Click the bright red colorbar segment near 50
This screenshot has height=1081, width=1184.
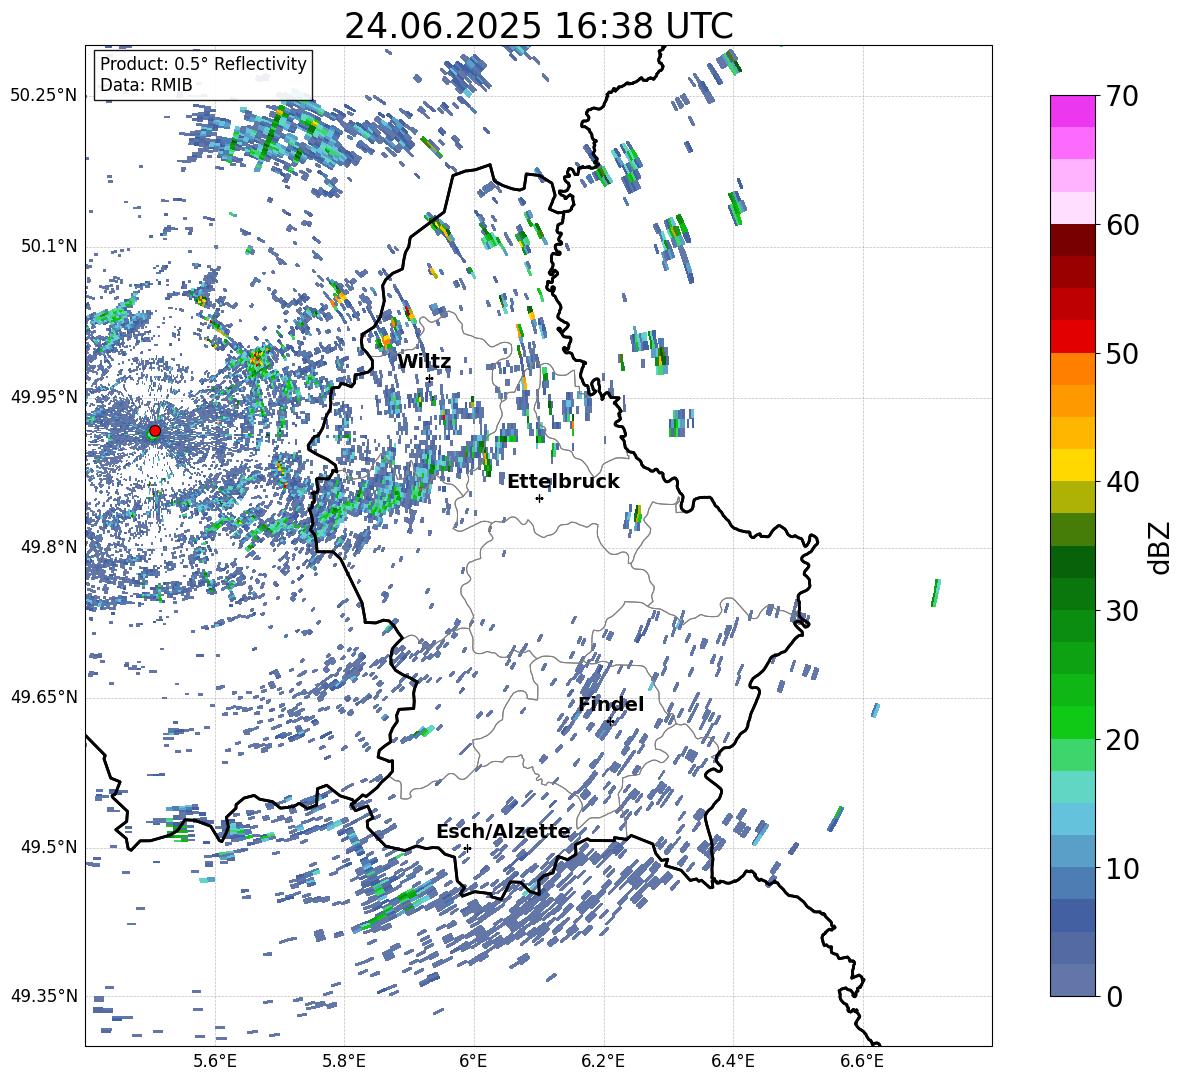pyautogui.click(x=1072, y=337)
